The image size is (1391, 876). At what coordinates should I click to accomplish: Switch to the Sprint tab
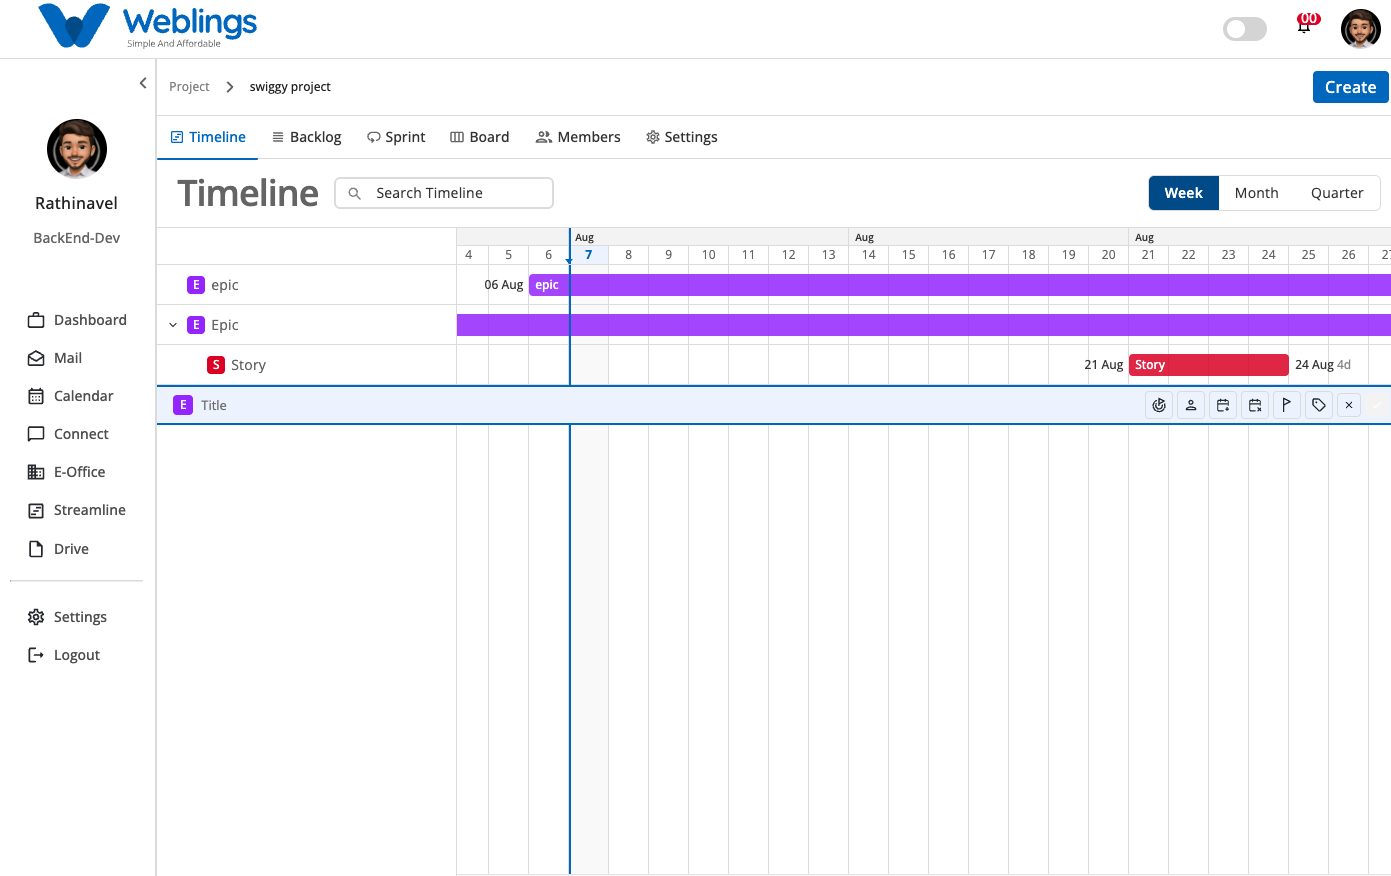[x=396, y=137]
